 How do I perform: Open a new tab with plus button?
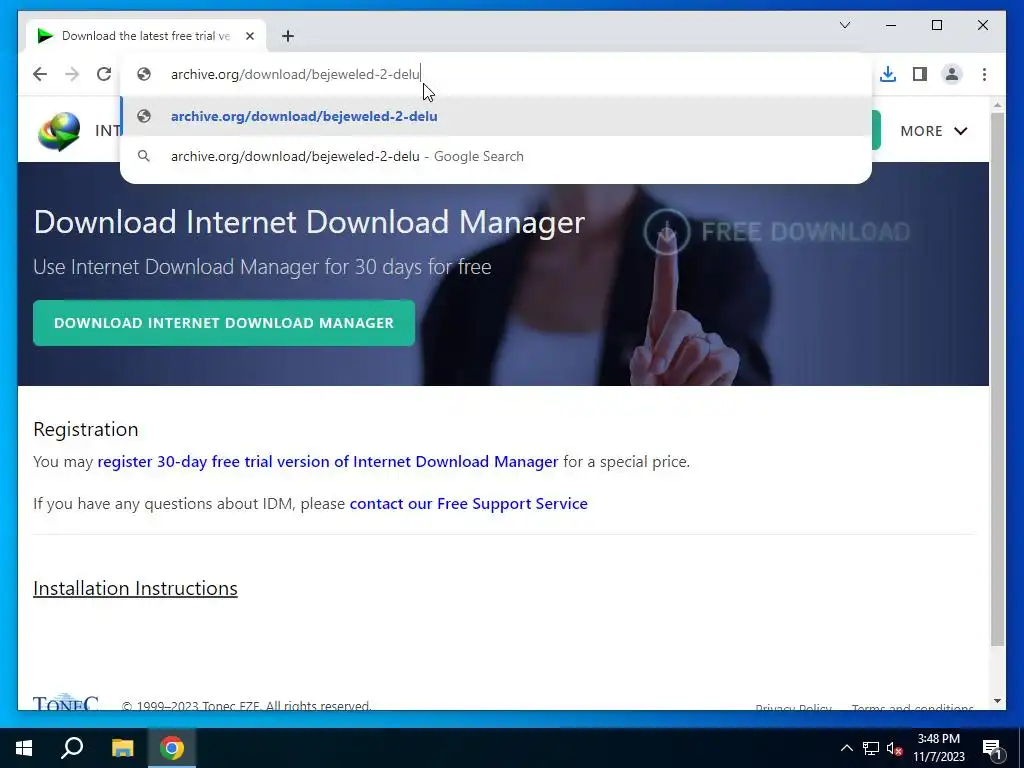(288, 36)
